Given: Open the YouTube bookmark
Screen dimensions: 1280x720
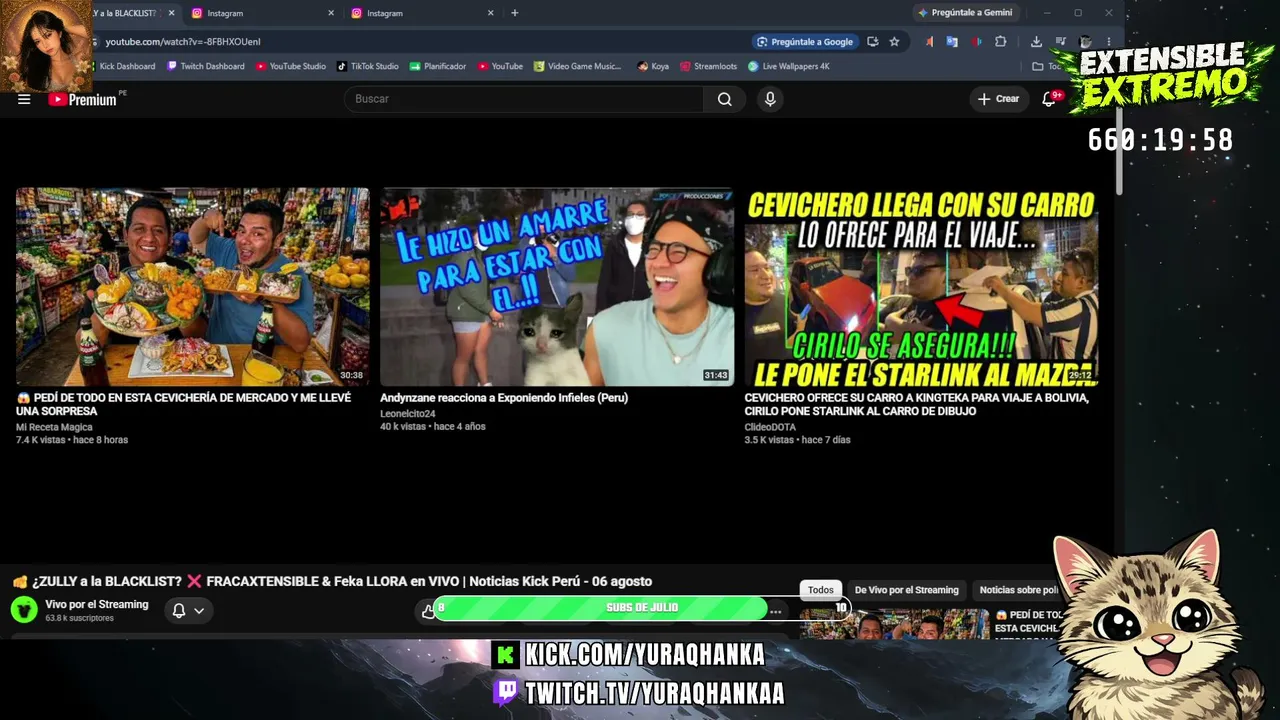Looking at the screenshot, I should coord(500,66).
